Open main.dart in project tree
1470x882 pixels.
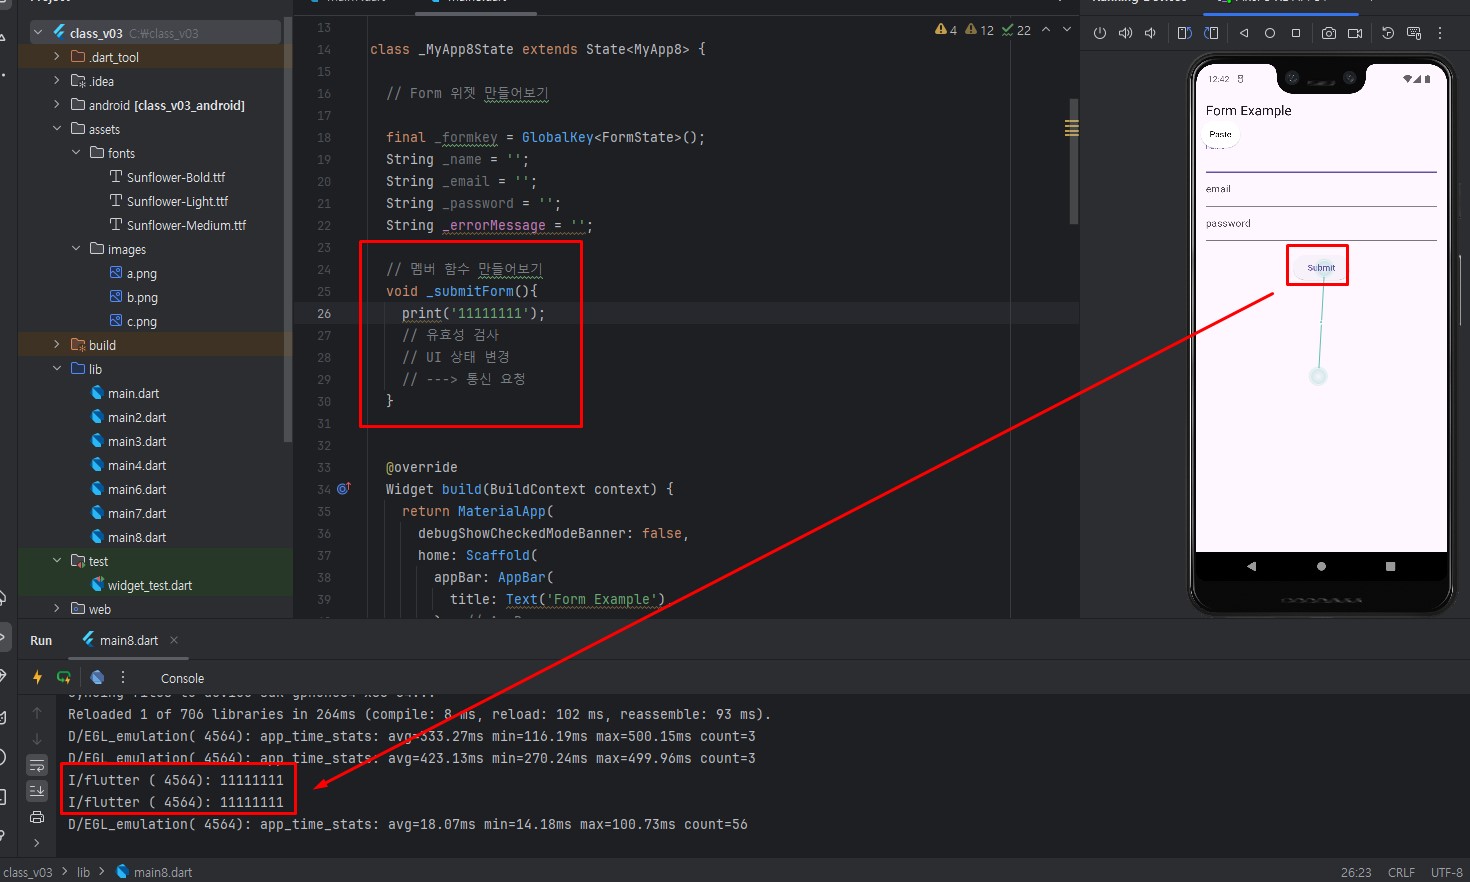click(x=133, y=393)
